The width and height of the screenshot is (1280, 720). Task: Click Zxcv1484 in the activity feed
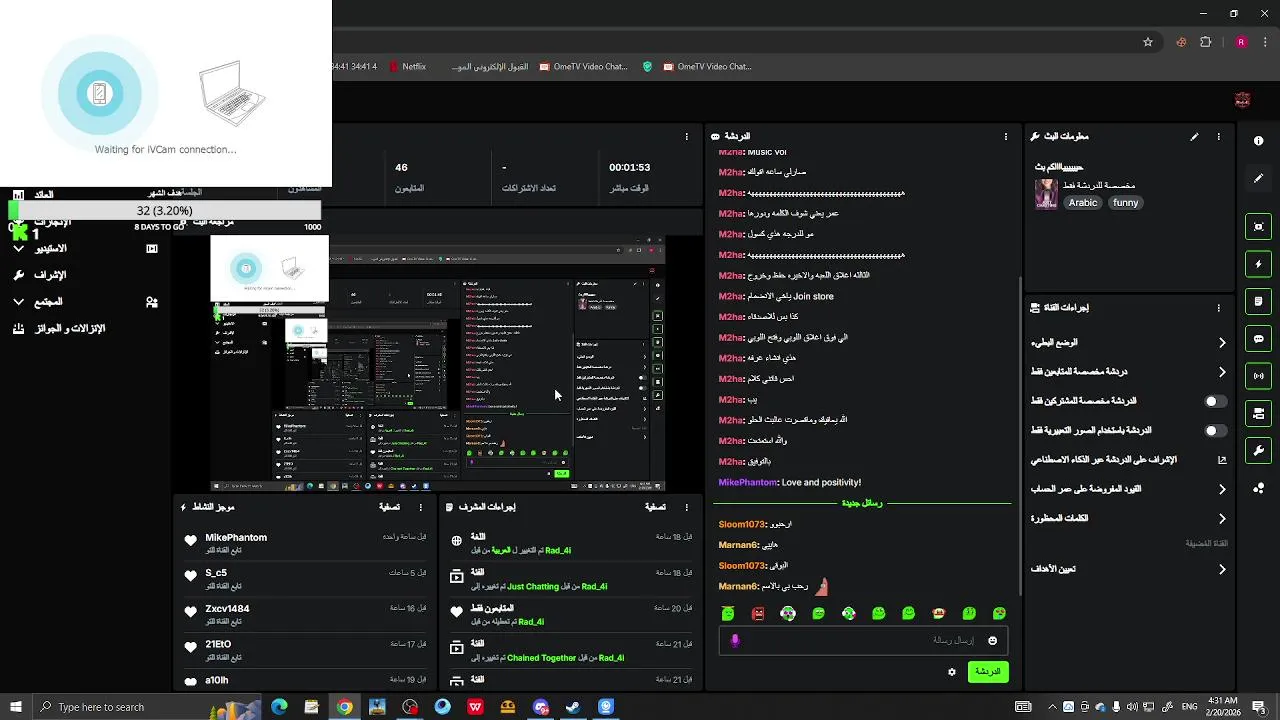click(227, 608)
